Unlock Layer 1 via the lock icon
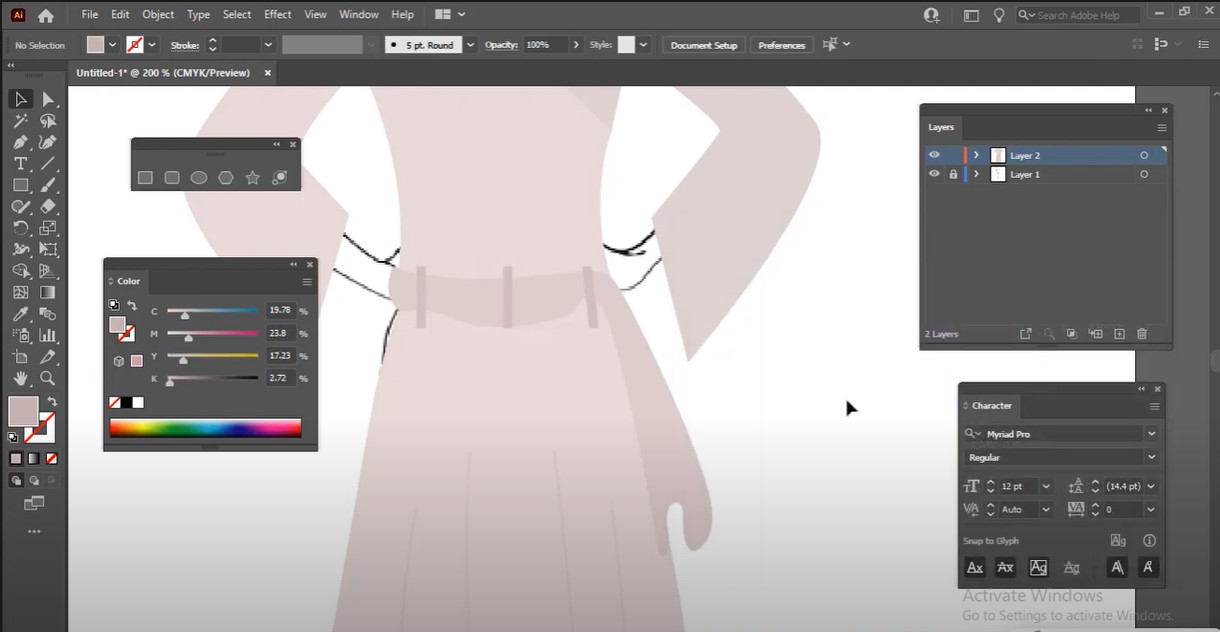This screenshot has width=1220, height=632. [952, 174]
